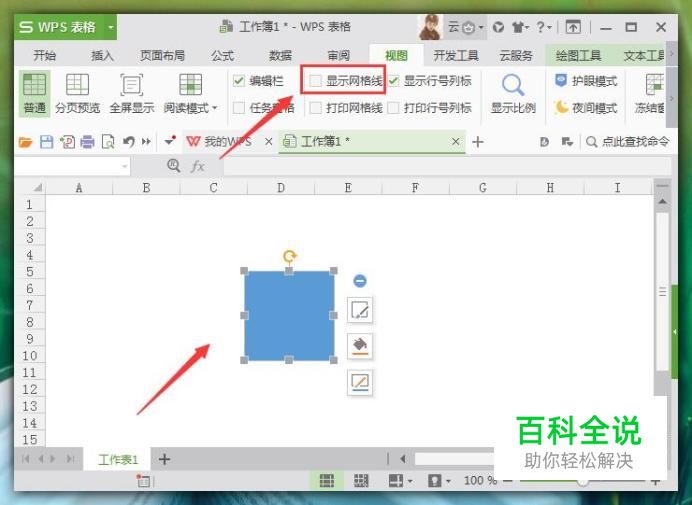Add a new worksheet with plus button
This screenshot has height=505, width=692.
tap(164, 460)
